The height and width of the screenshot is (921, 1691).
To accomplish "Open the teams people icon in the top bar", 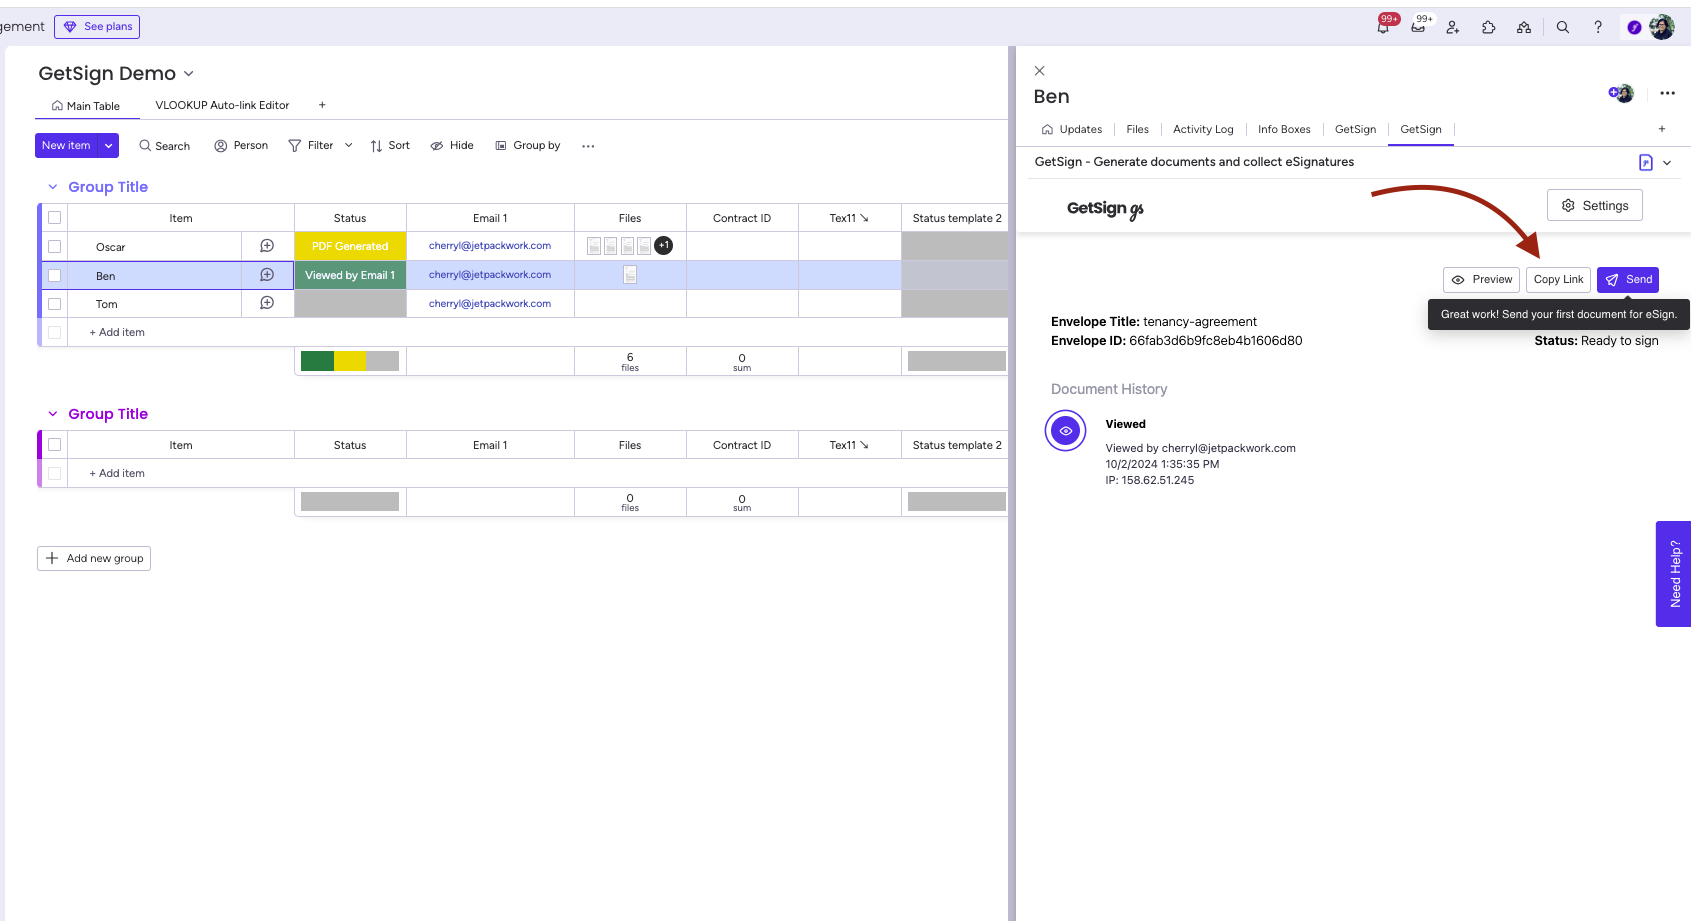I will [x=1524, y=27].
